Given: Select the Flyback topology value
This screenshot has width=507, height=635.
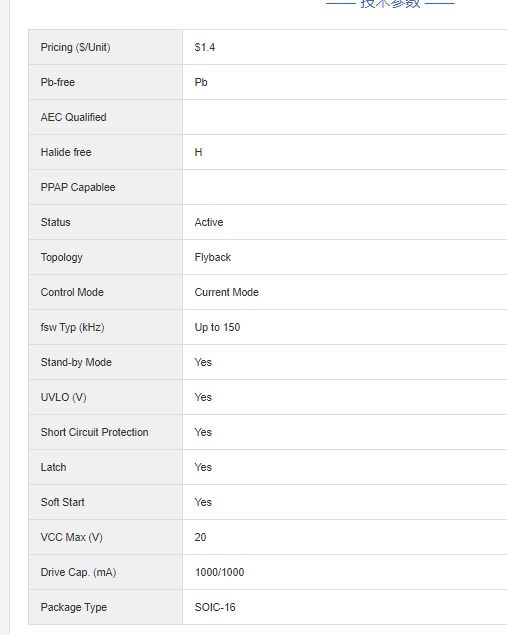Looking at the screenshot, I should (213, 257).
